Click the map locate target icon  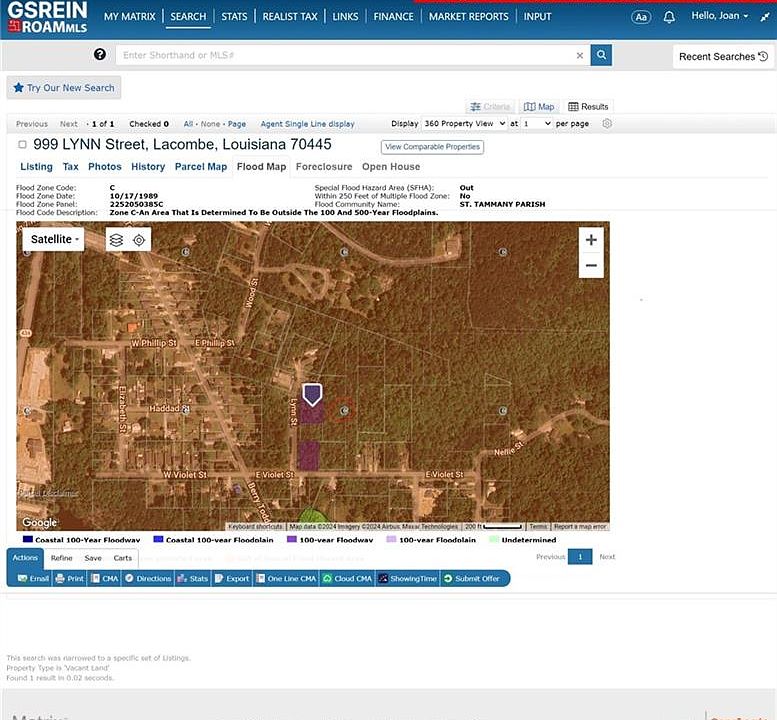[x=139, y=240]
